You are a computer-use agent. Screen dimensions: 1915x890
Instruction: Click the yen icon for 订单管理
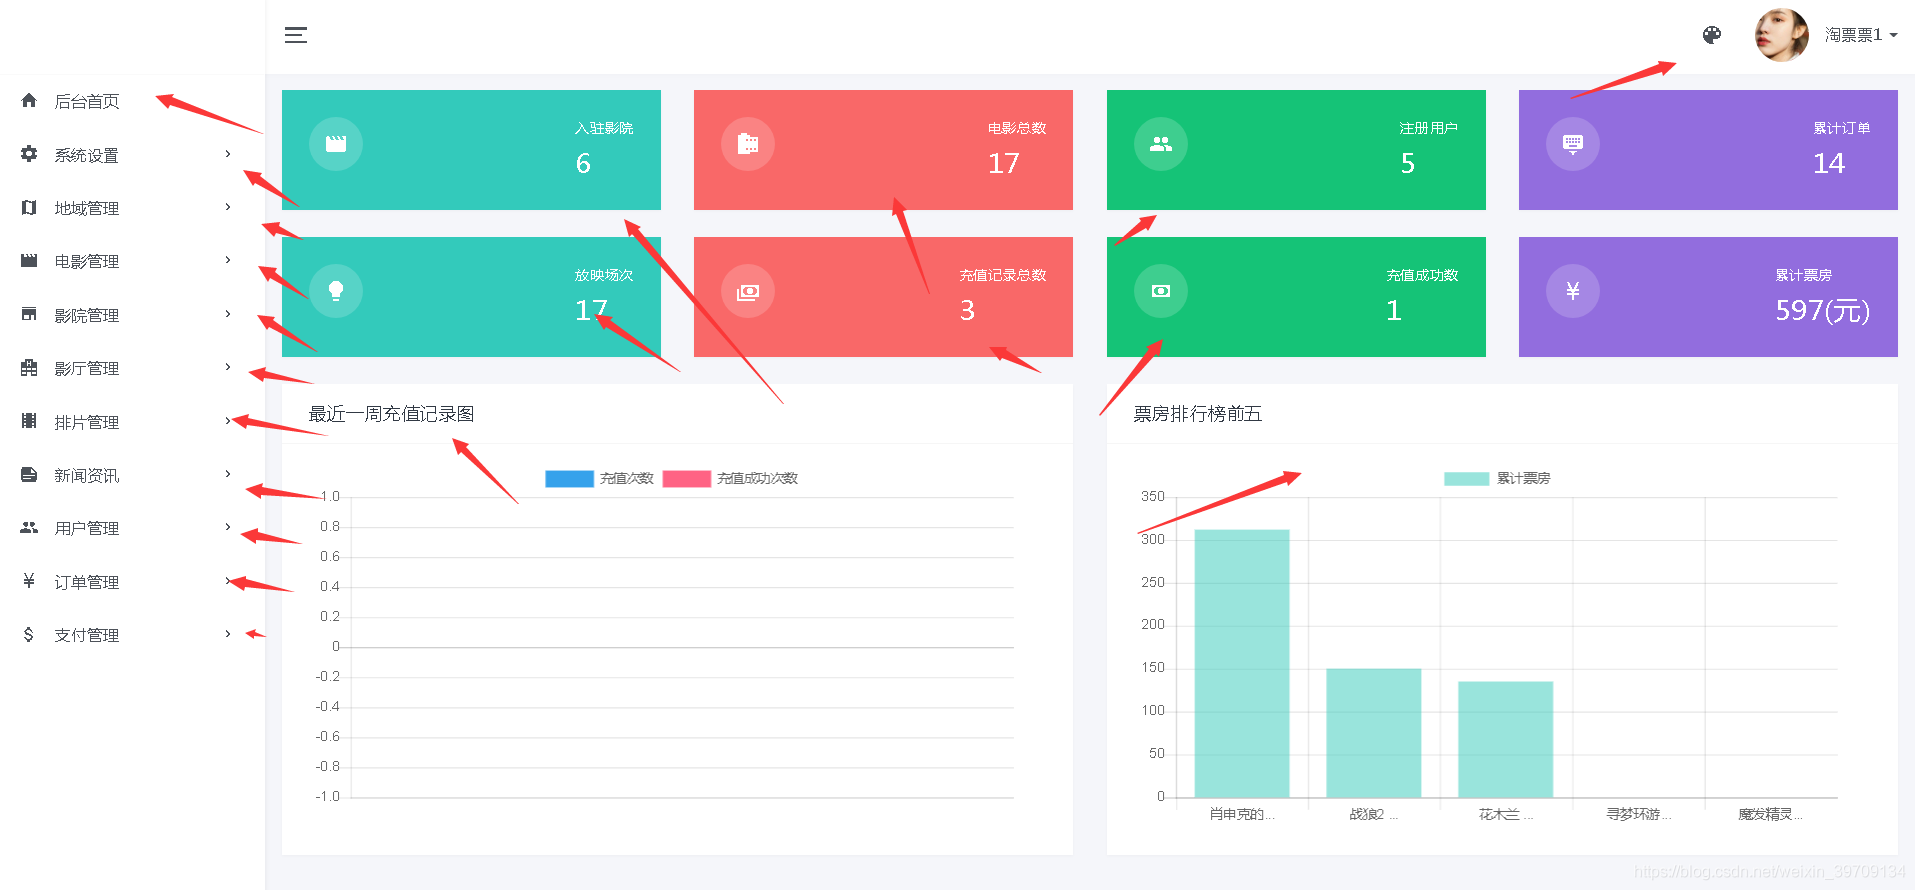click(x=29, y=581)
